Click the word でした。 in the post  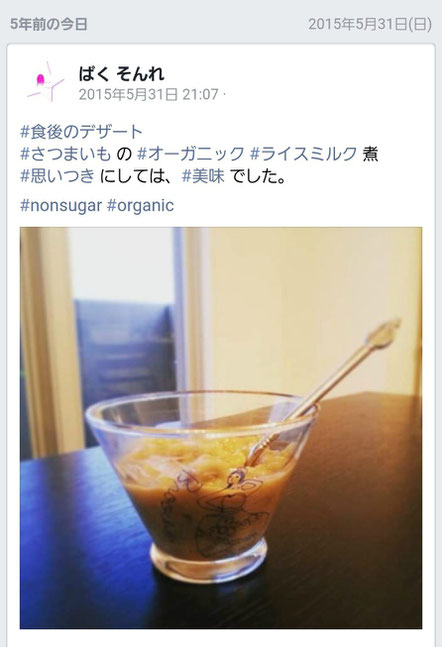pos(258,176)
